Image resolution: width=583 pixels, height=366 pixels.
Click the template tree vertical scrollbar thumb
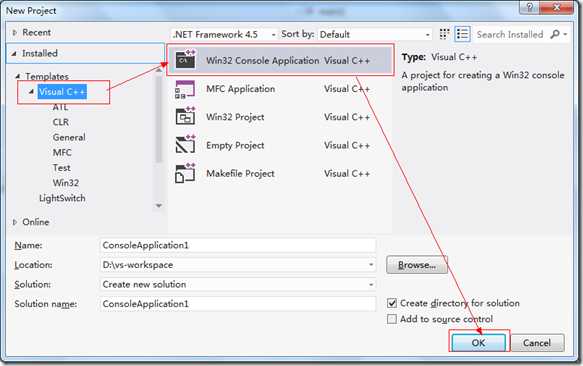point(159,118)
